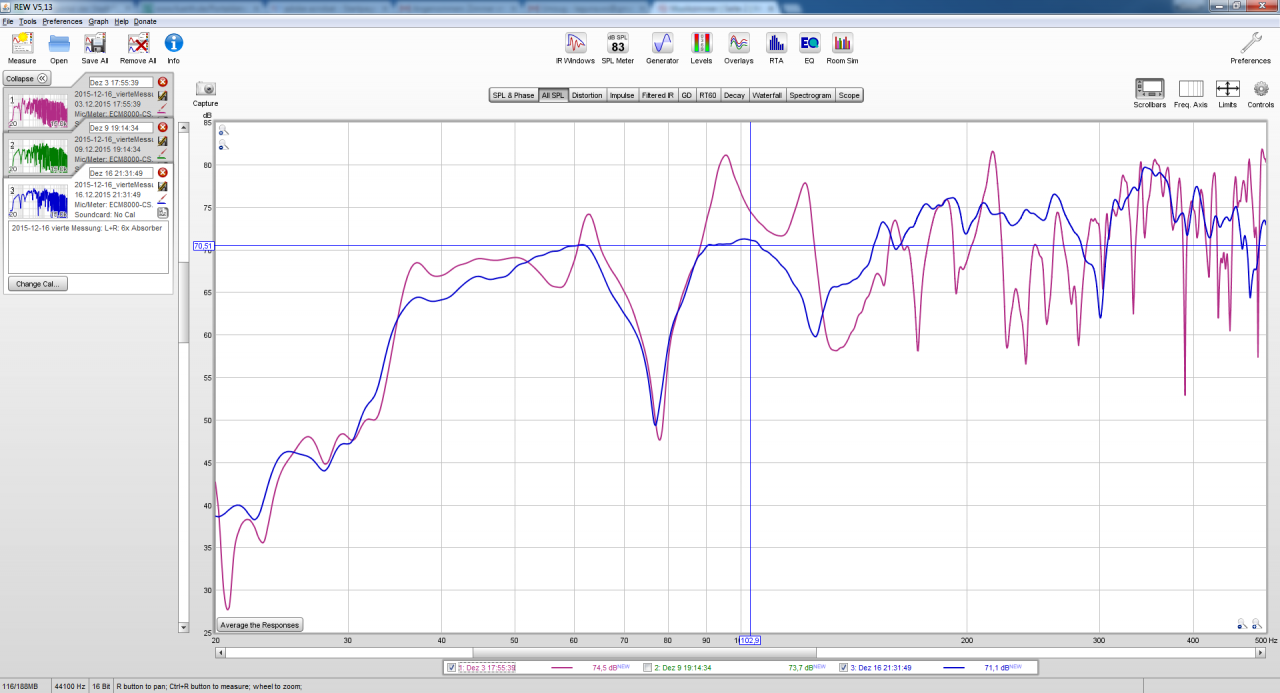Screen dimensions: 1280x693
Task: Switch to the Waterfall tab
Action: pos(767,95)
